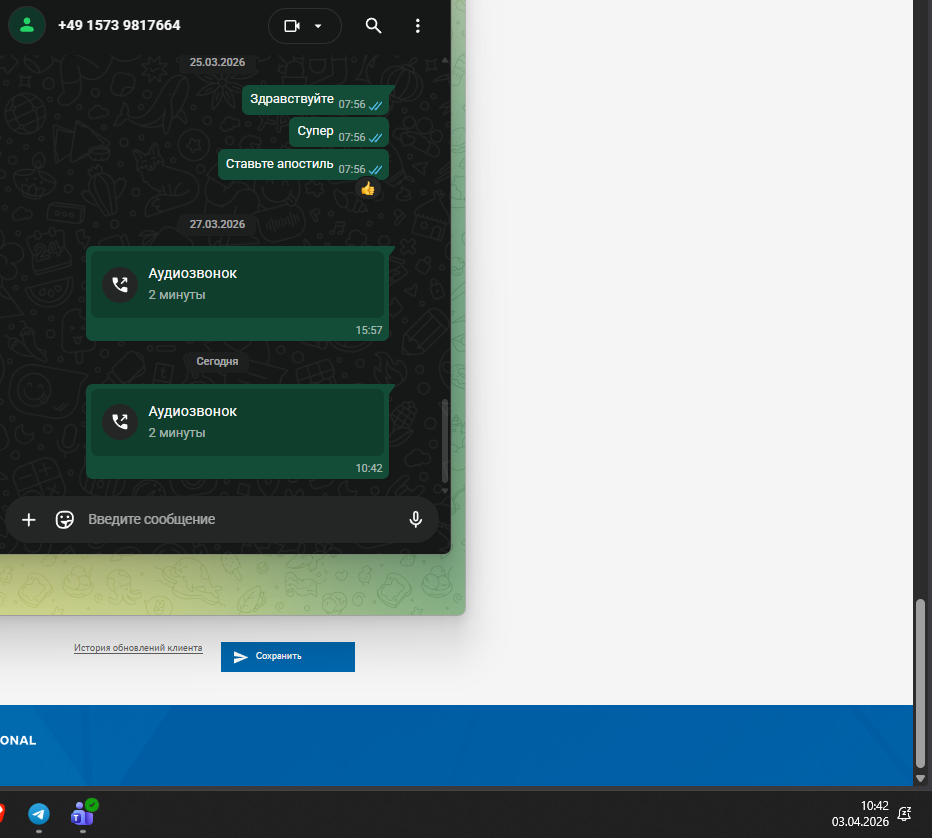Open the attachment plus menu
This screenshot has width=932, height=838.
tap(29, 519)
